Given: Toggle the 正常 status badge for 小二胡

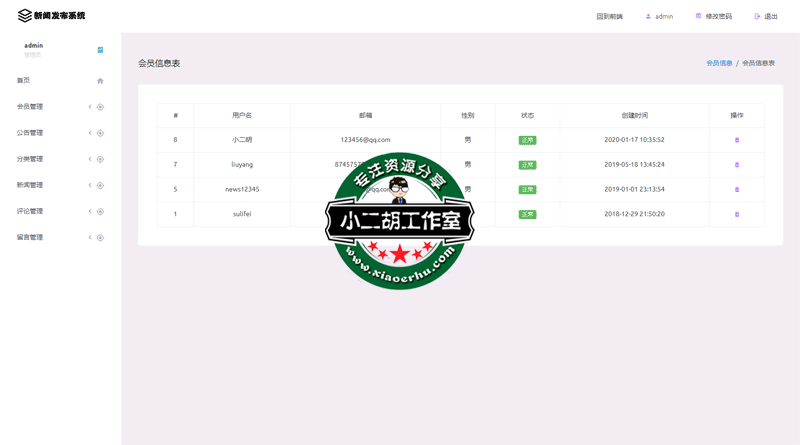Looking at the screenshot, I should (527, 140).
